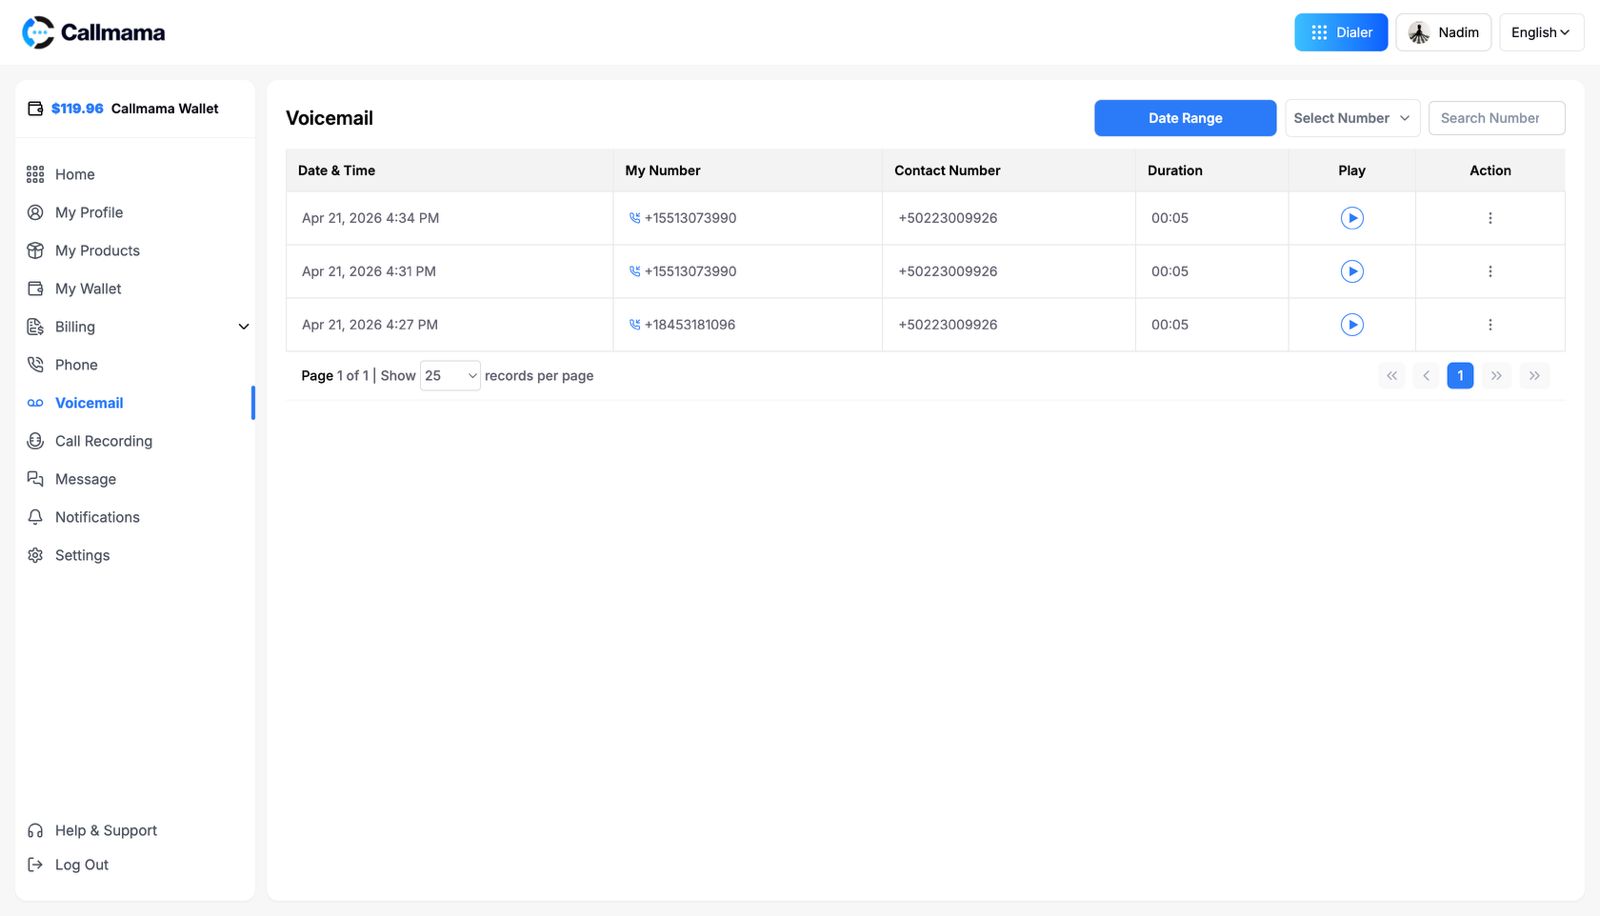Play the voicemail from 4:34 PM
1600x916 pixels.
coord(1352,218)
